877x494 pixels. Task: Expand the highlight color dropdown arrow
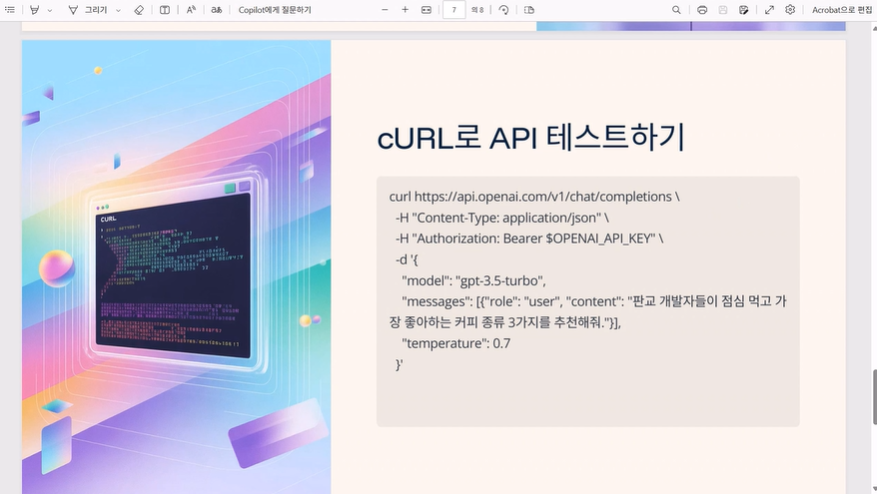click(50, 10)
